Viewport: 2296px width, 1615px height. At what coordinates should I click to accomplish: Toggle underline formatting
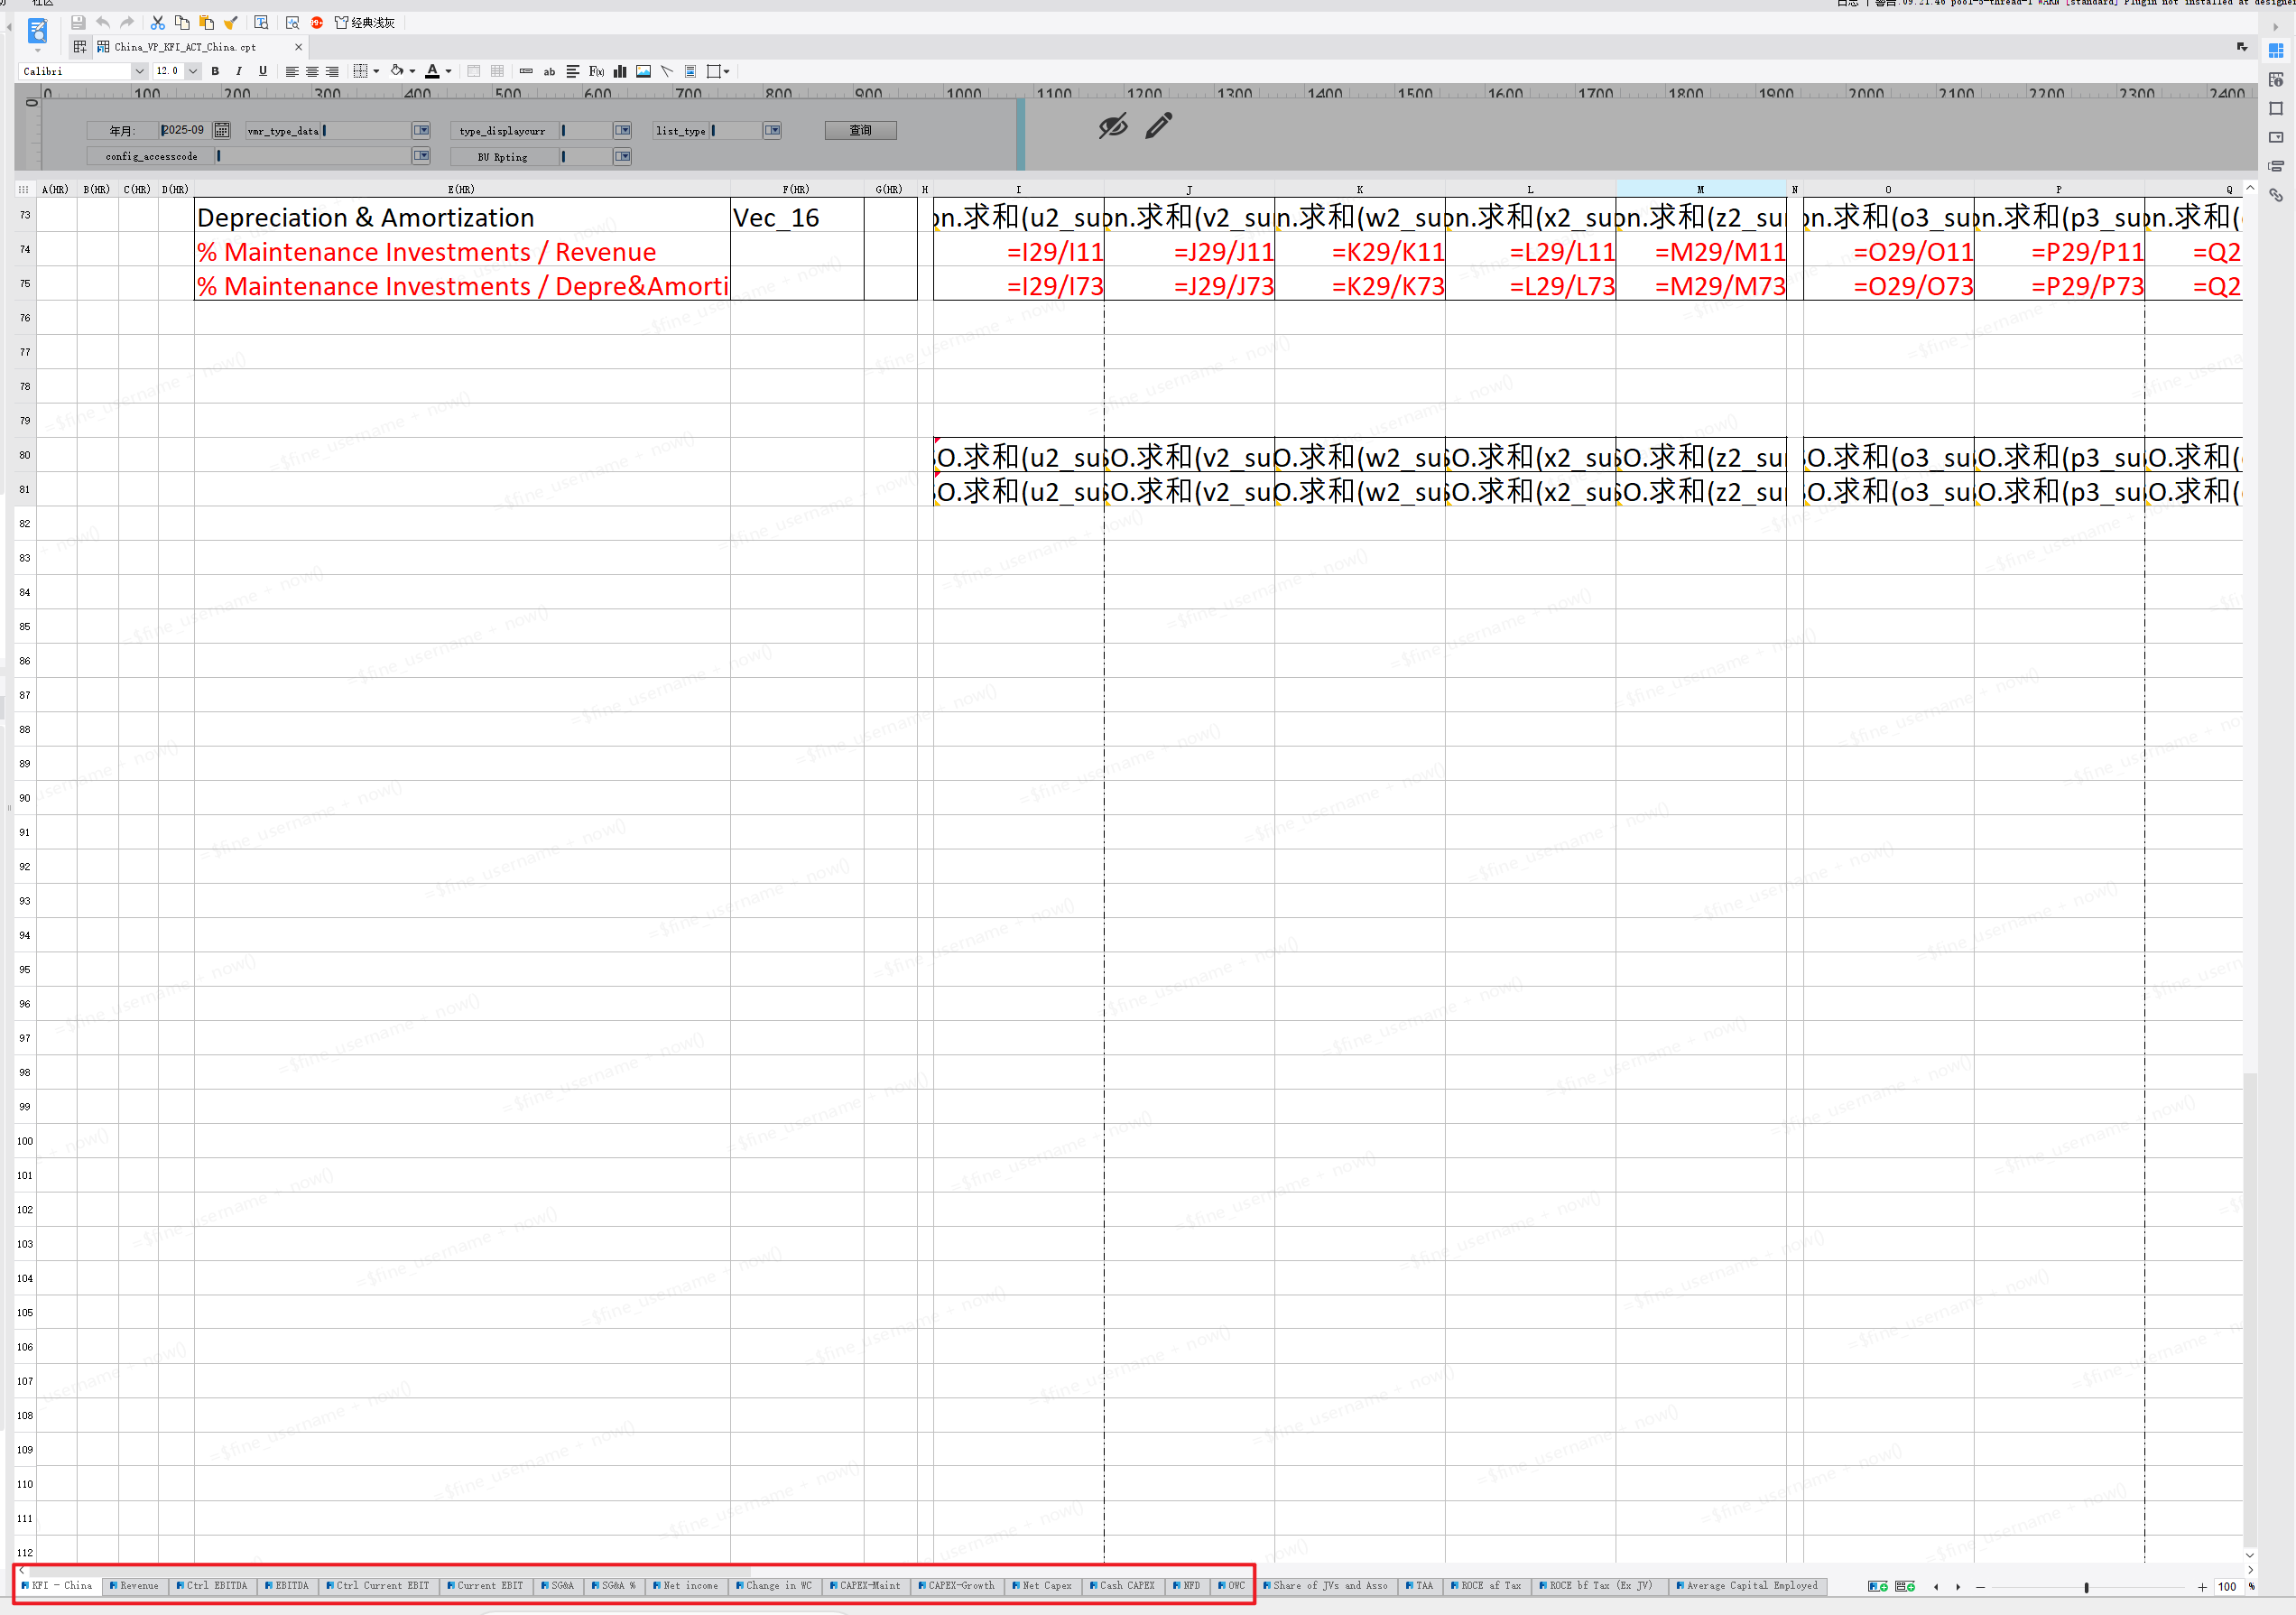pyautogui.click(x=263, y=71)
